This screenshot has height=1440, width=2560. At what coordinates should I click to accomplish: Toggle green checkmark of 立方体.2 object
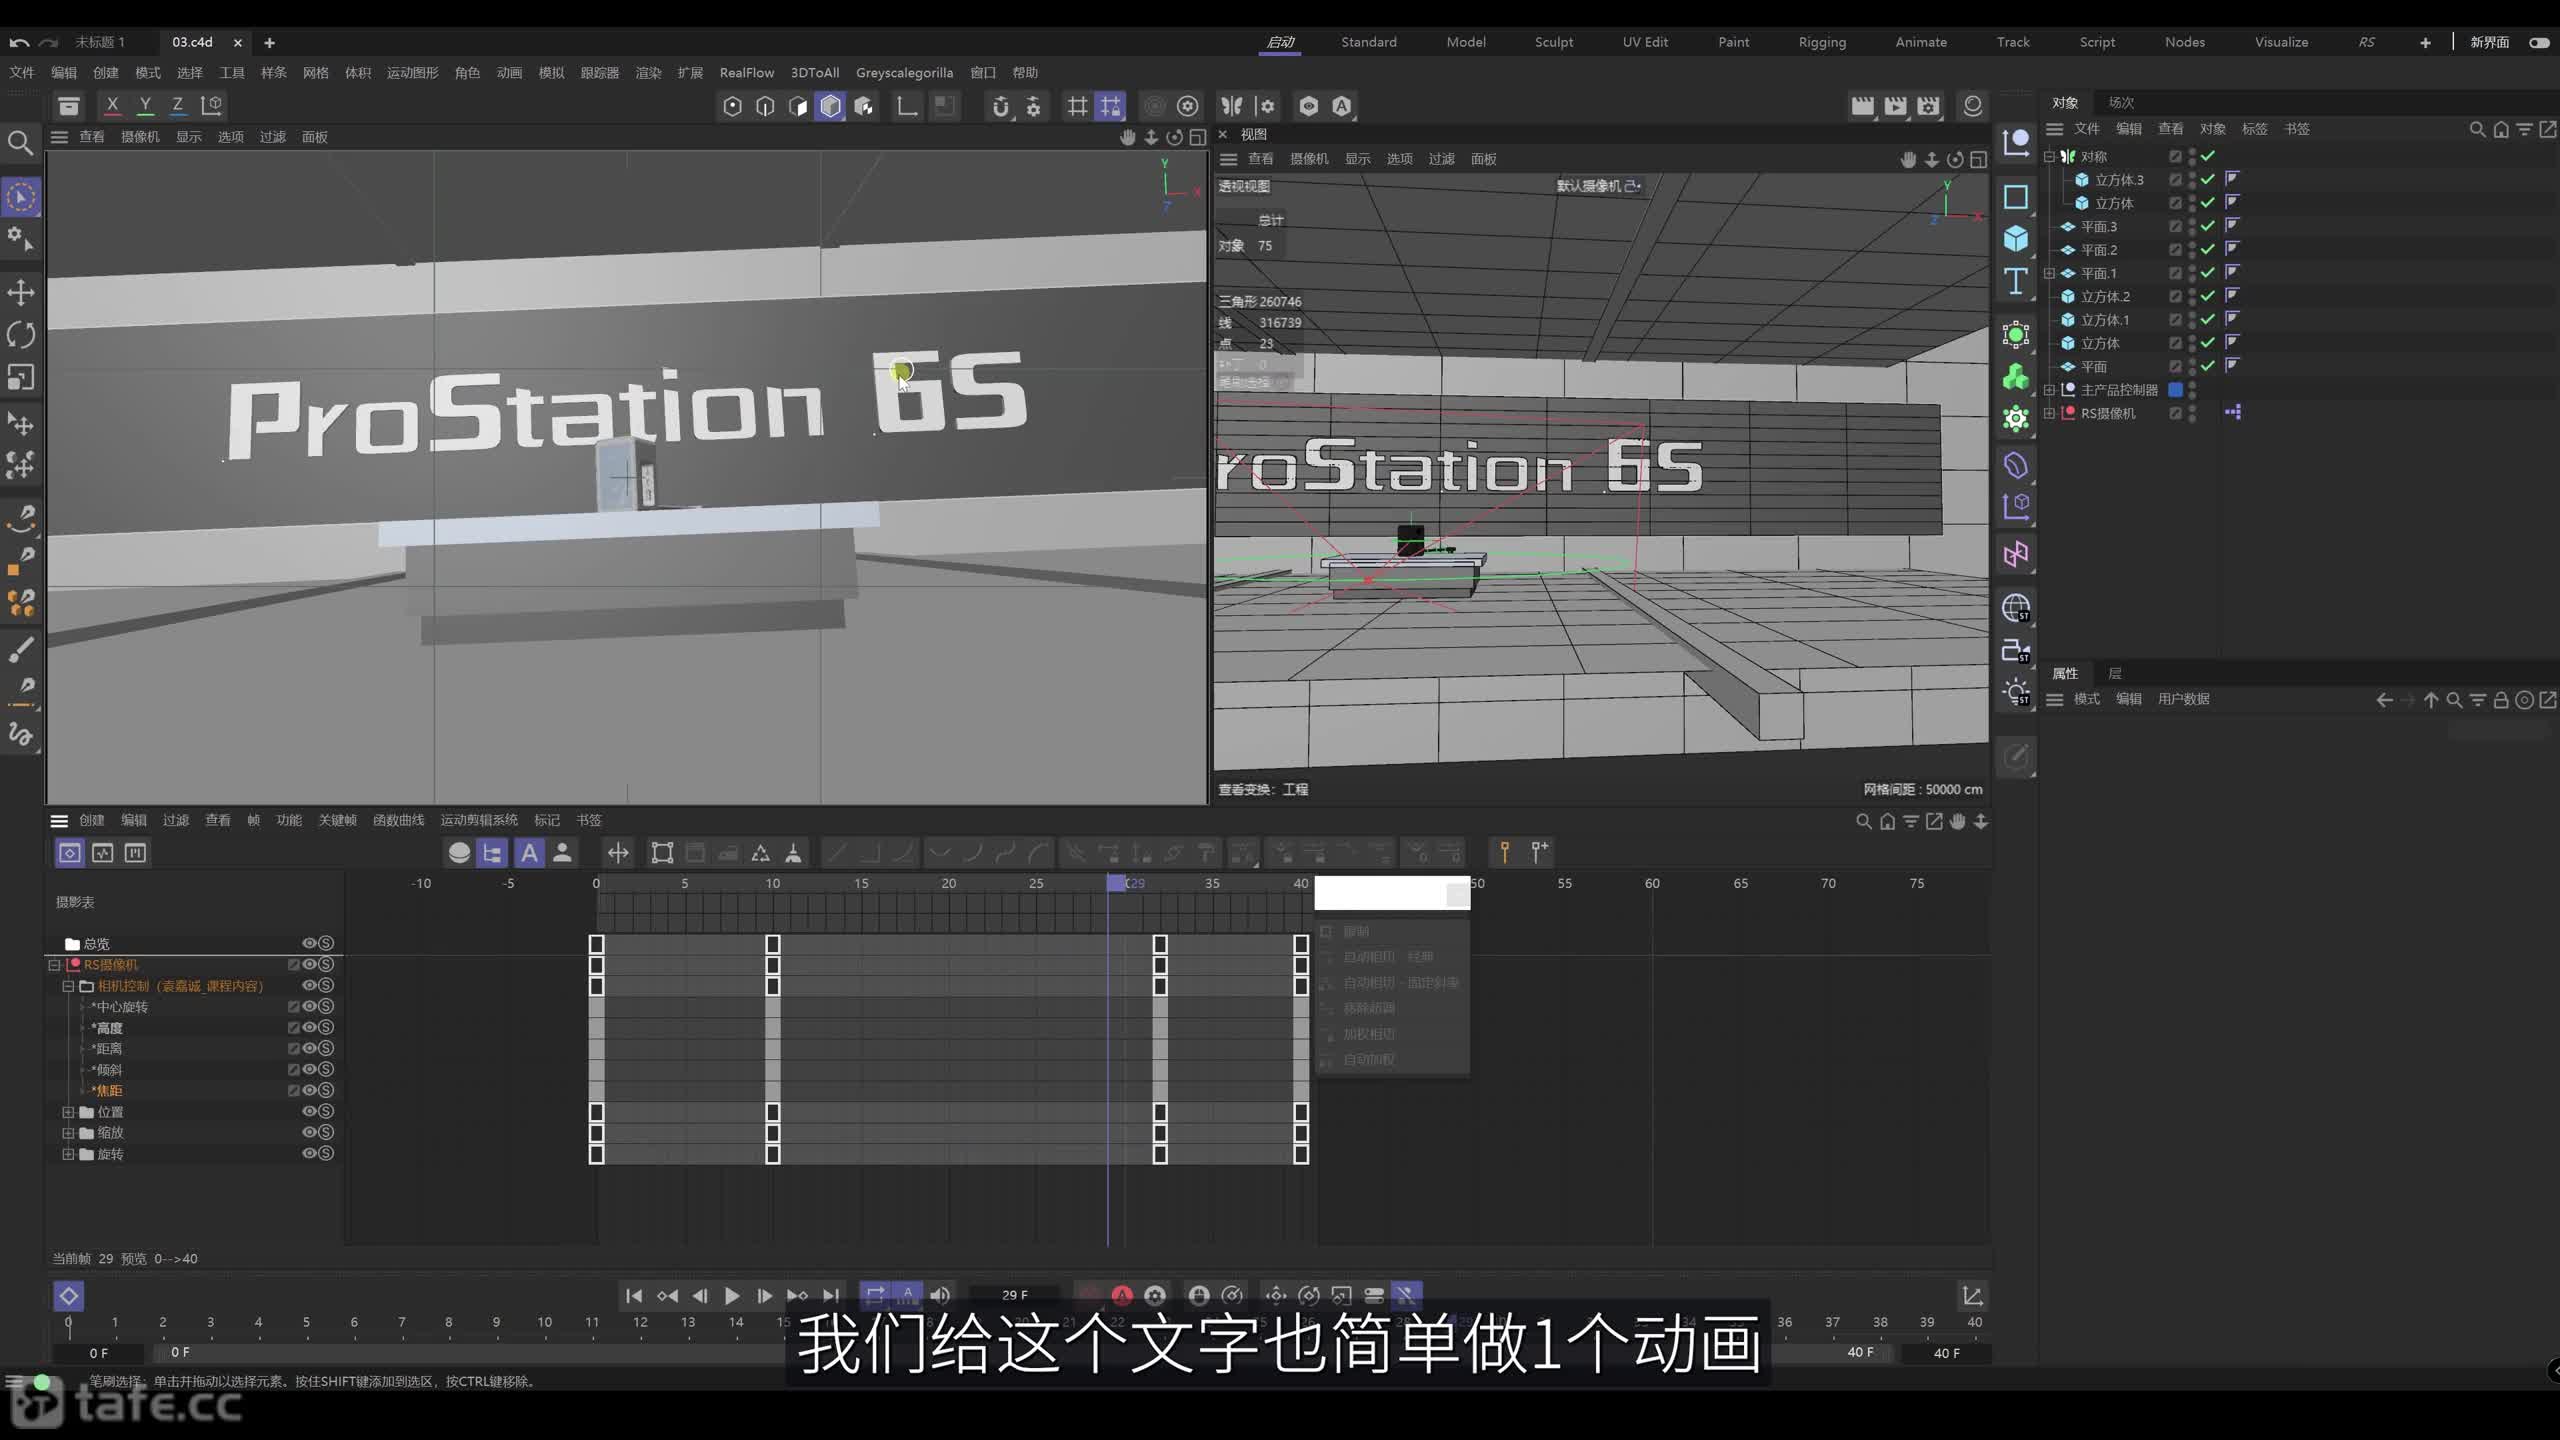[2208, 296]
